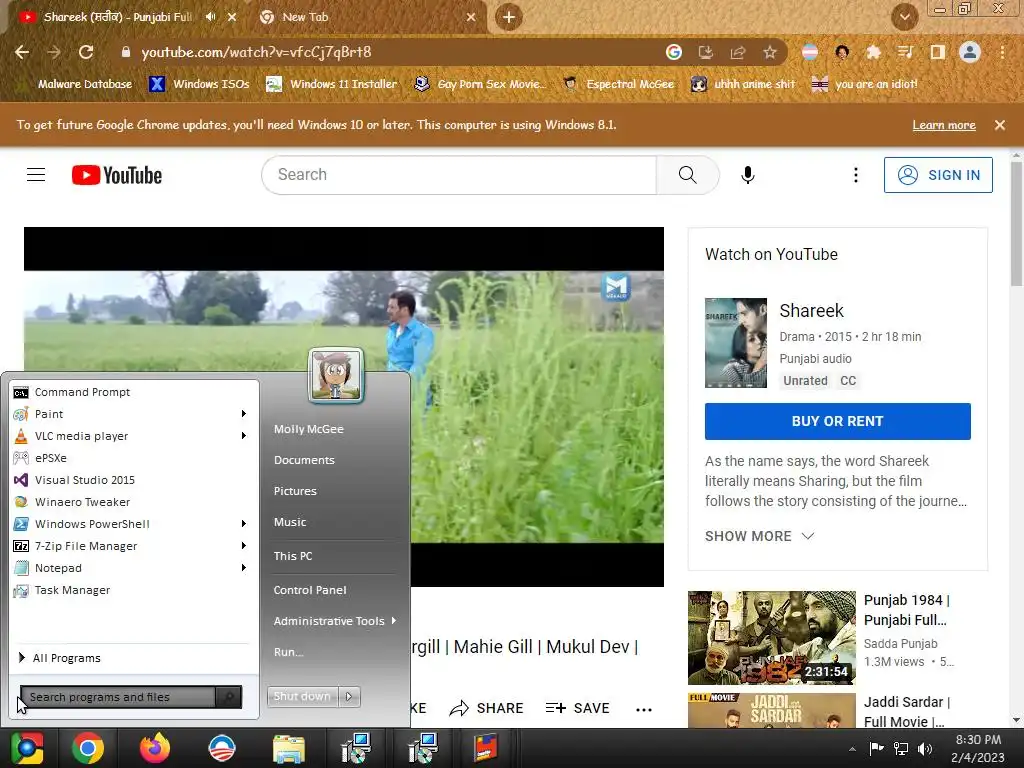The width and height of the screenshot is (1024, 768).
Task: Click Learn more in update banner
Action: pos(944,125)
